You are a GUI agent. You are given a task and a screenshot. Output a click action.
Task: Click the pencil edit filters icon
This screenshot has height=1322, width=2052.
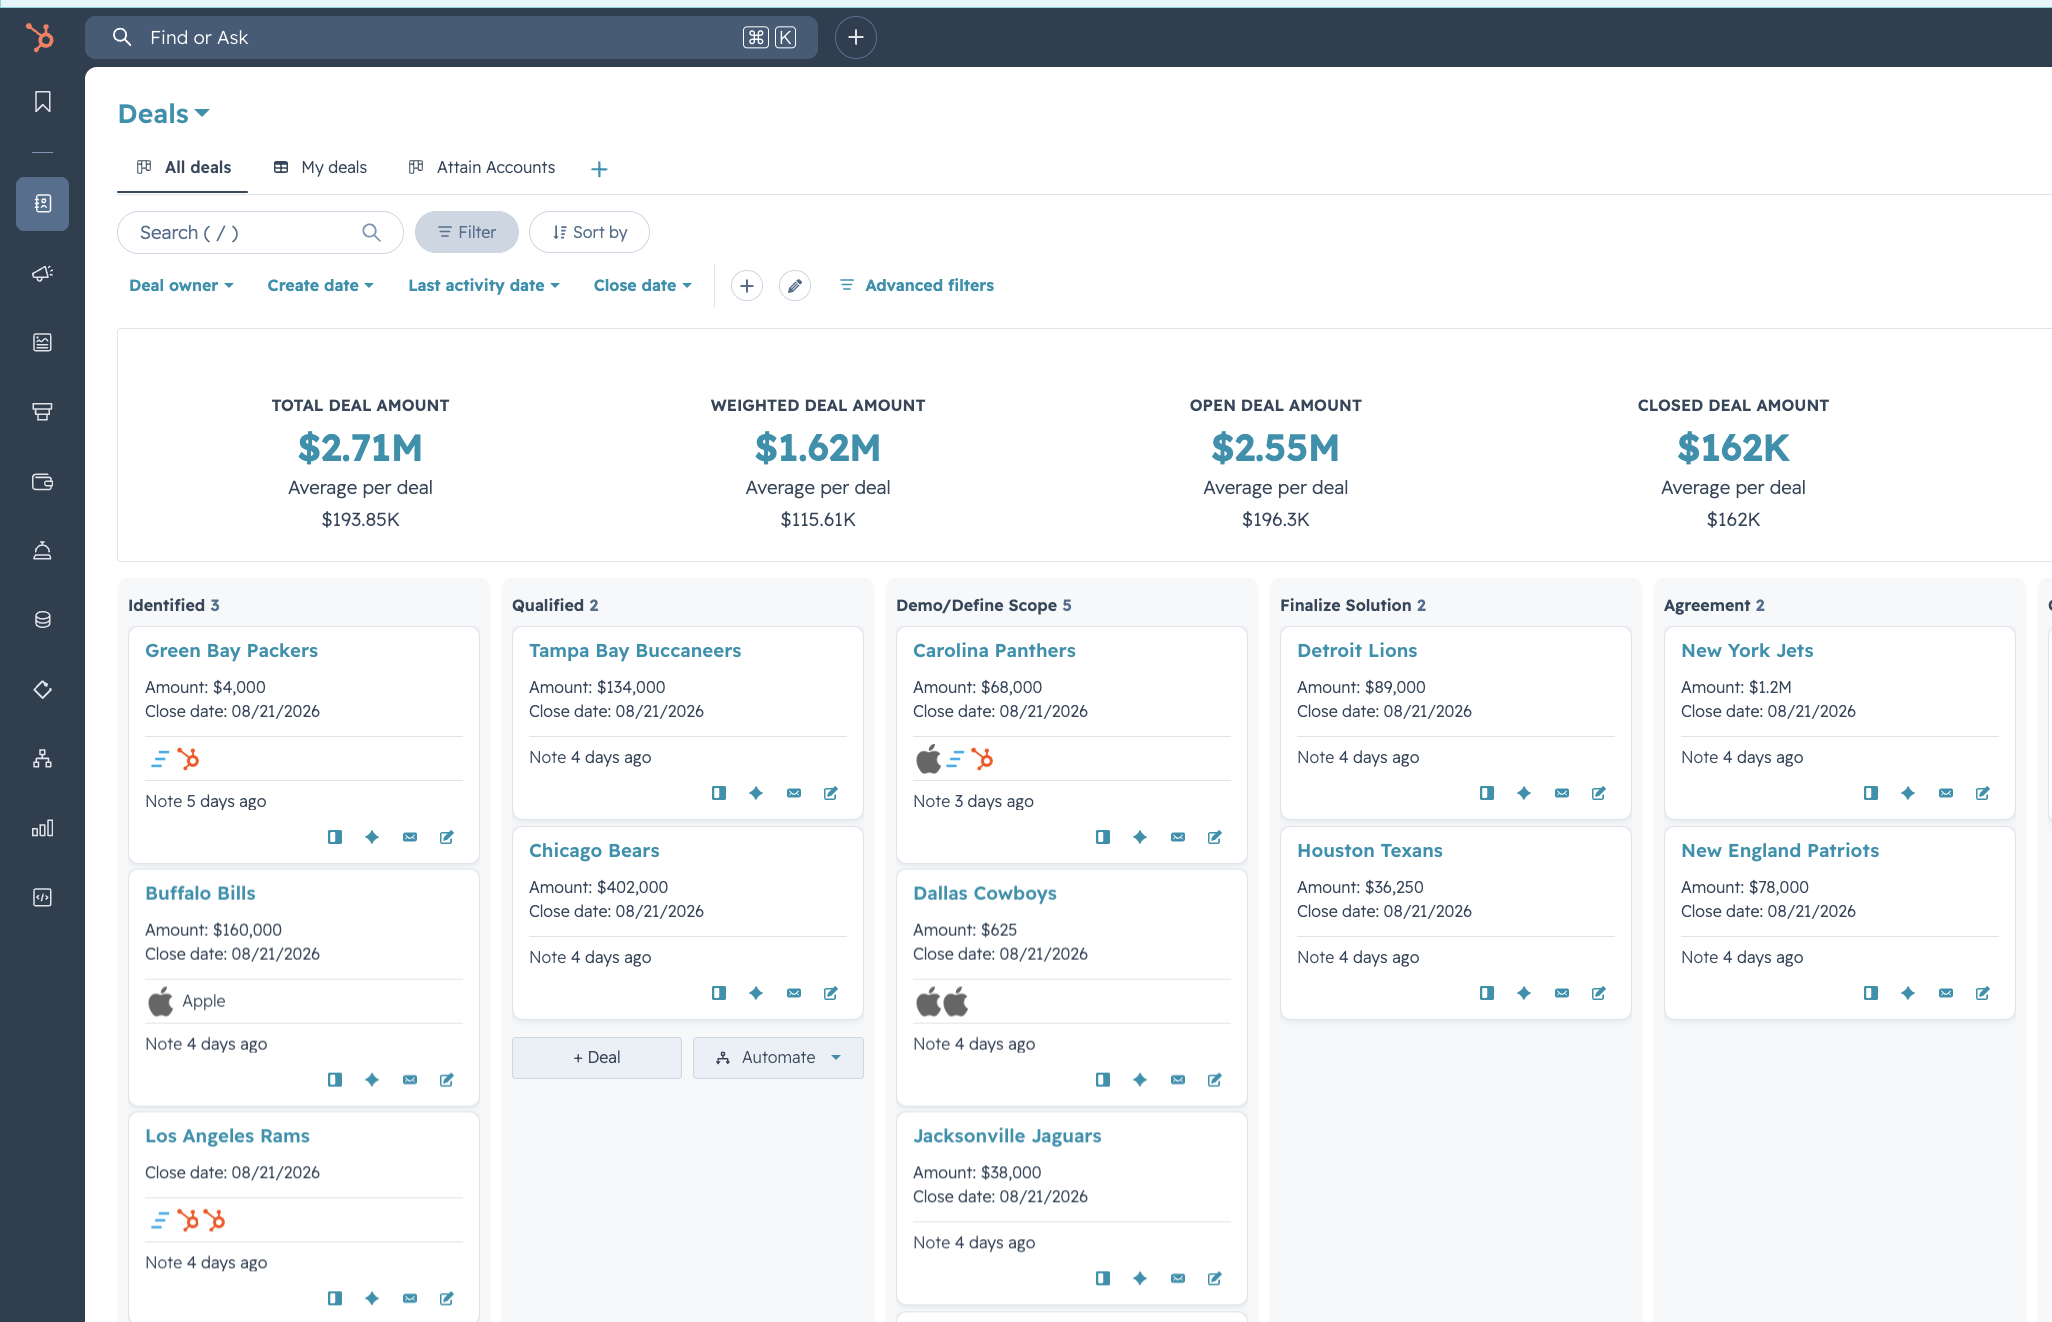[795, 286]
